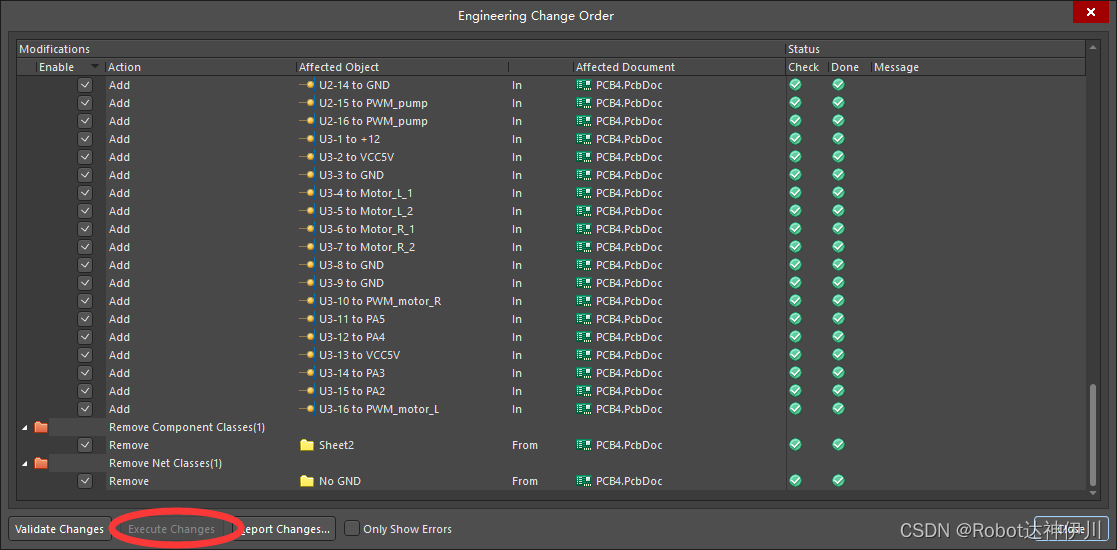Click the pin icon for U2-14 to GND
Image resolution: width=1117 pixels, height=550 pixels.
click(x=307, y=85)
